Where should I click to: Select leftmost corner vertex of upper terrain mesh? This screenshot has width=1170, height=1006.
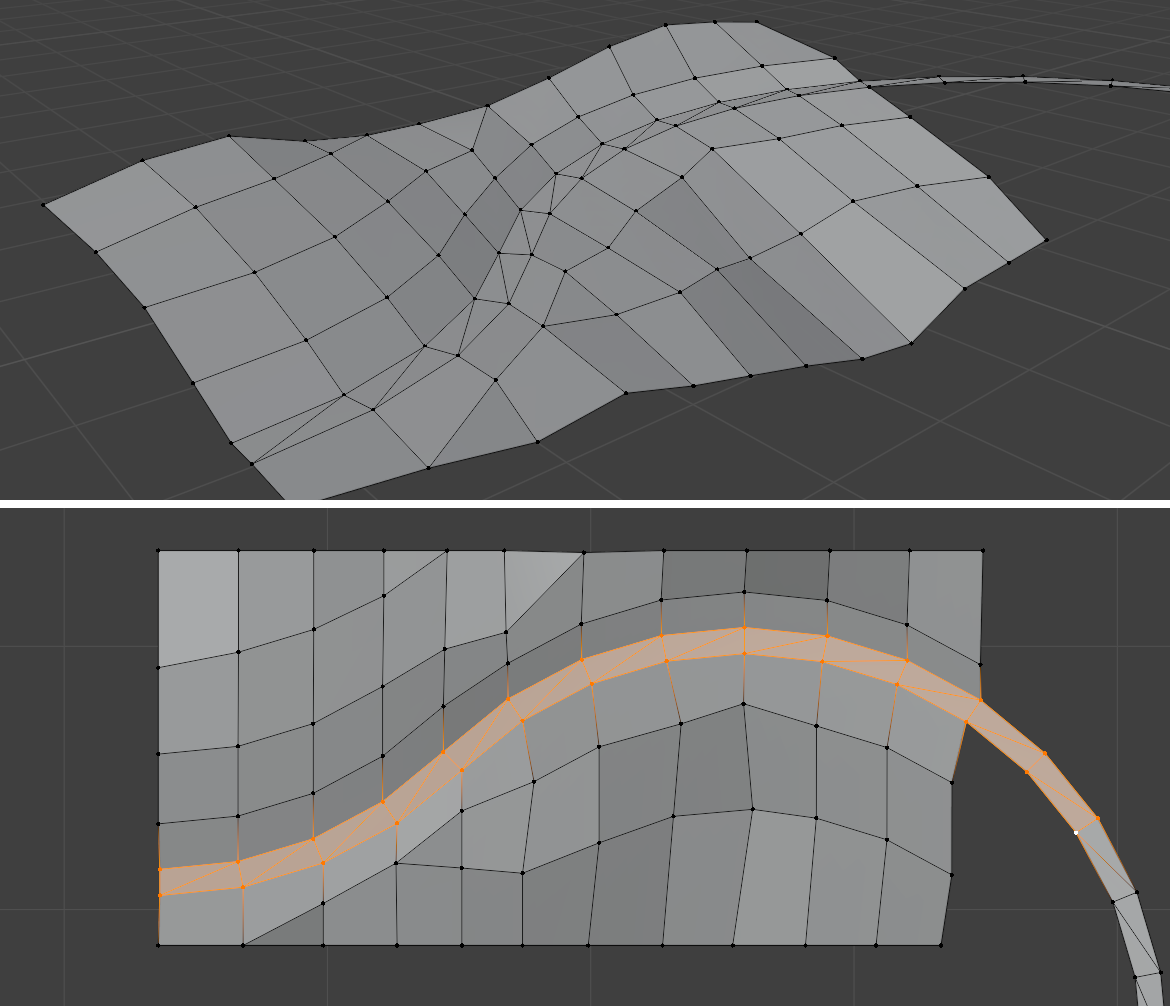[43, 204]
